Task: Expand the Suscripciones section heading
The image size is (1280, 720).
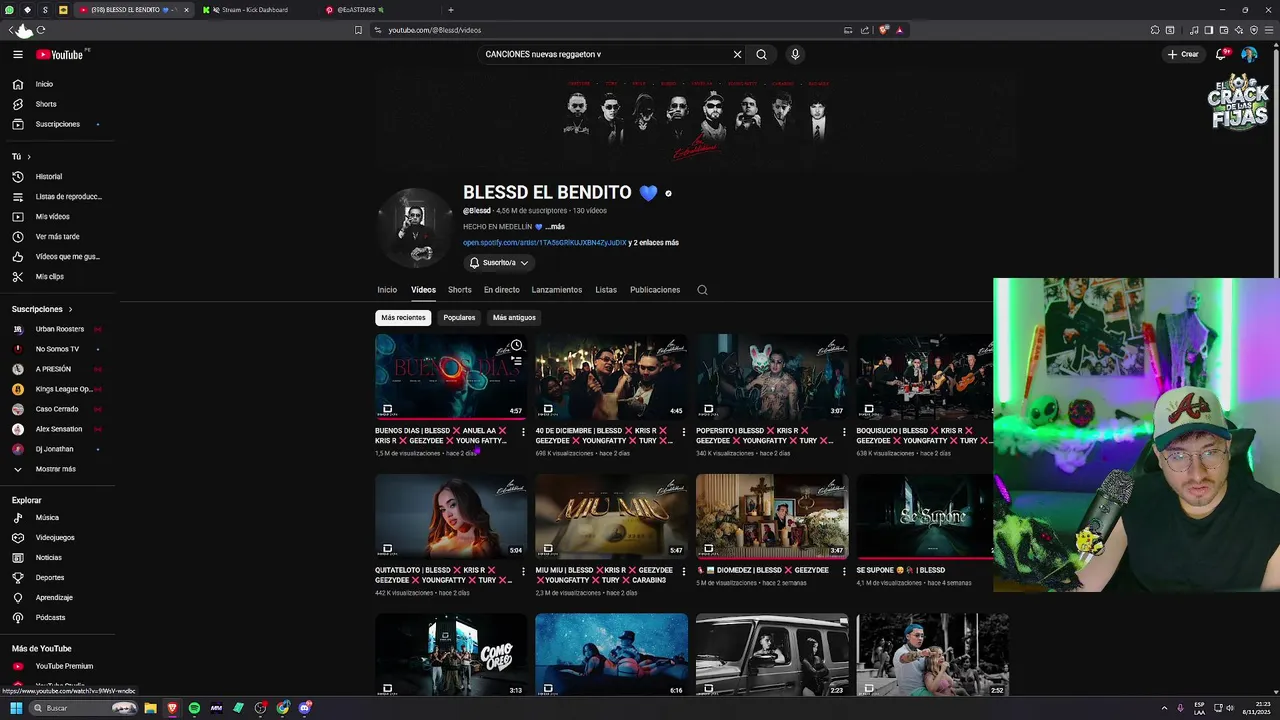Action: click(42, 309)
